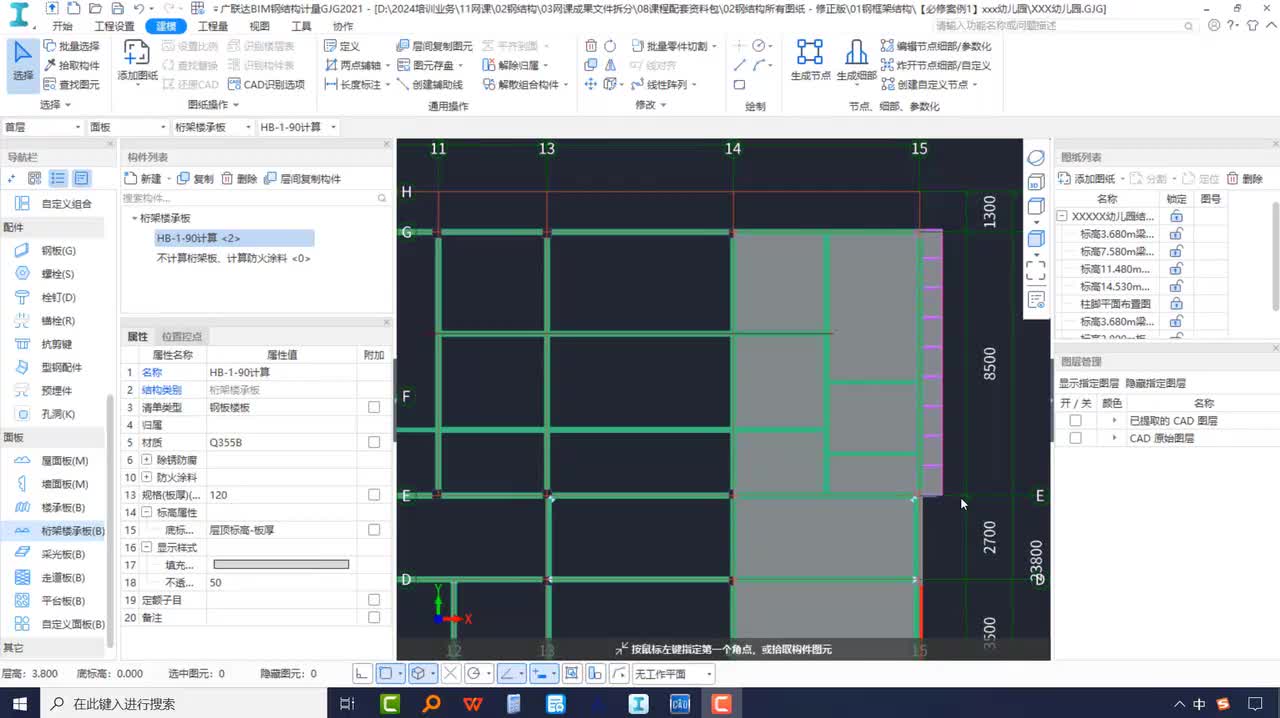Click 层间复制构件 button
The width and height of the screenshot is (1280, 718).
click(x=303, y=179)
